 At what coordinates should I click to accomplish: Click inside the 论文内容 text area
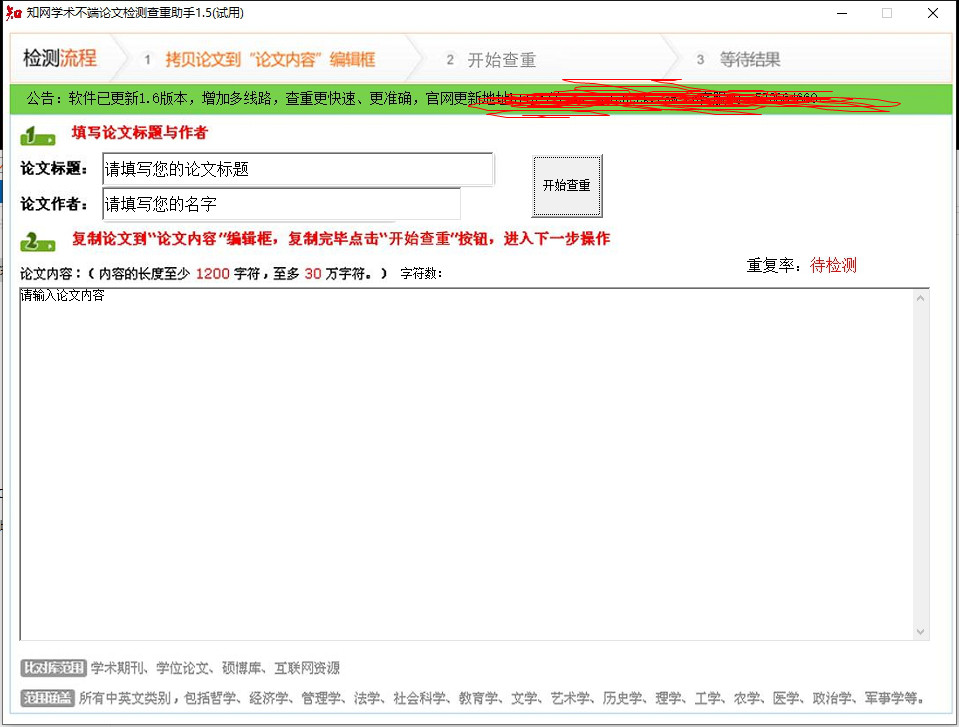click(466, 464)
